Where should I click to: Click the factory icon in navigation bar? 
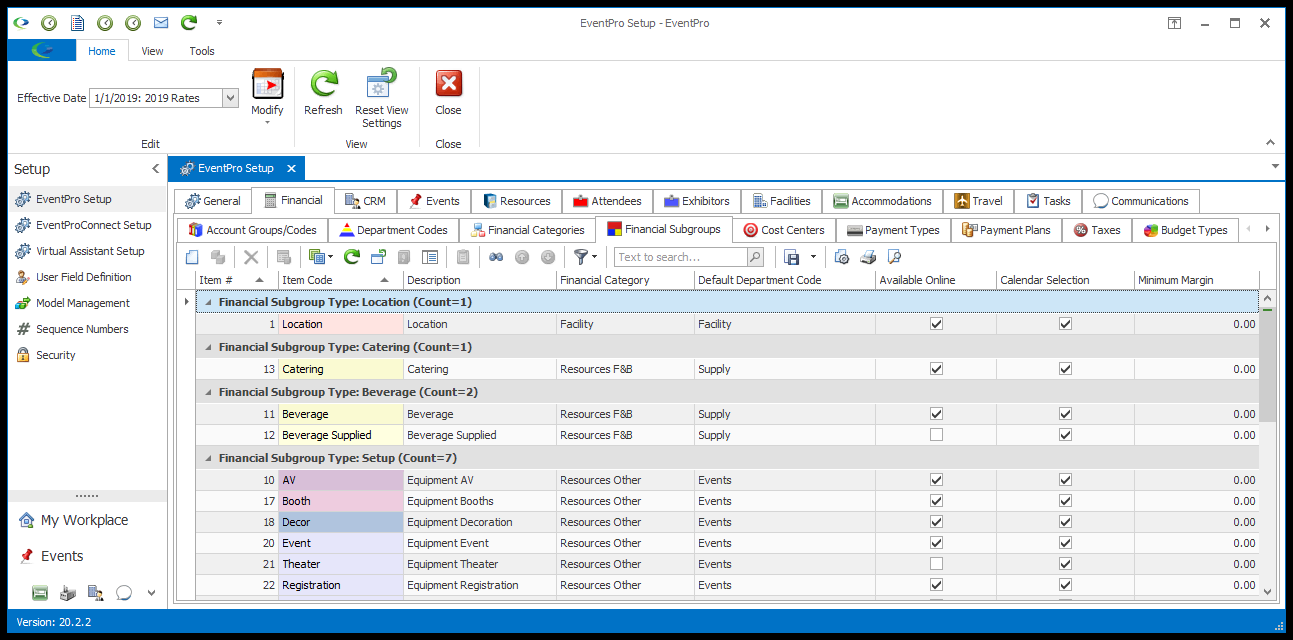pyautogui.click(x=68, y=592)
